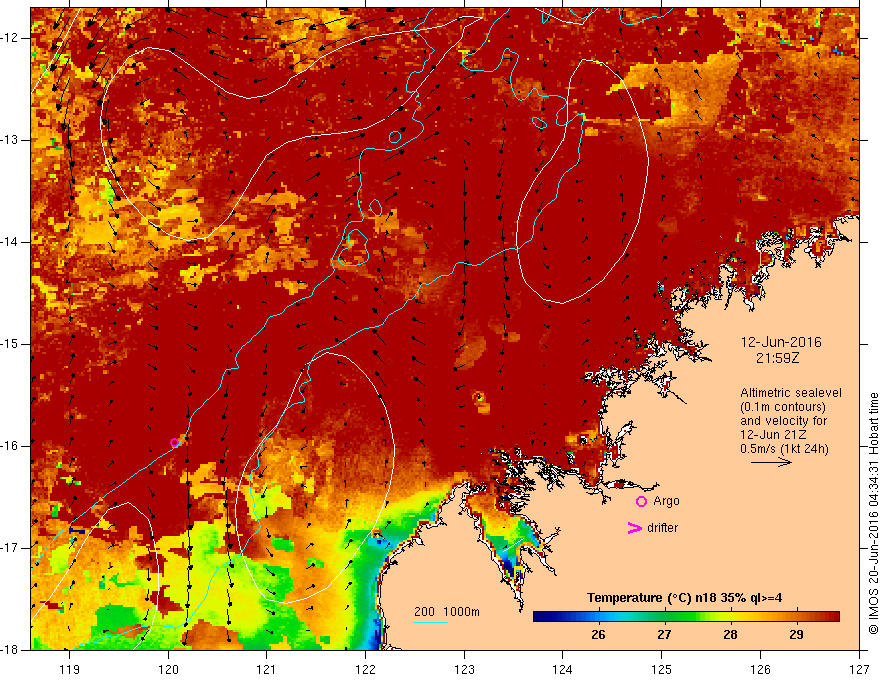The width and height of the screenshot is (880, 680).
Task: Click the time text '21:59Z'
Action: click(777, 358)
